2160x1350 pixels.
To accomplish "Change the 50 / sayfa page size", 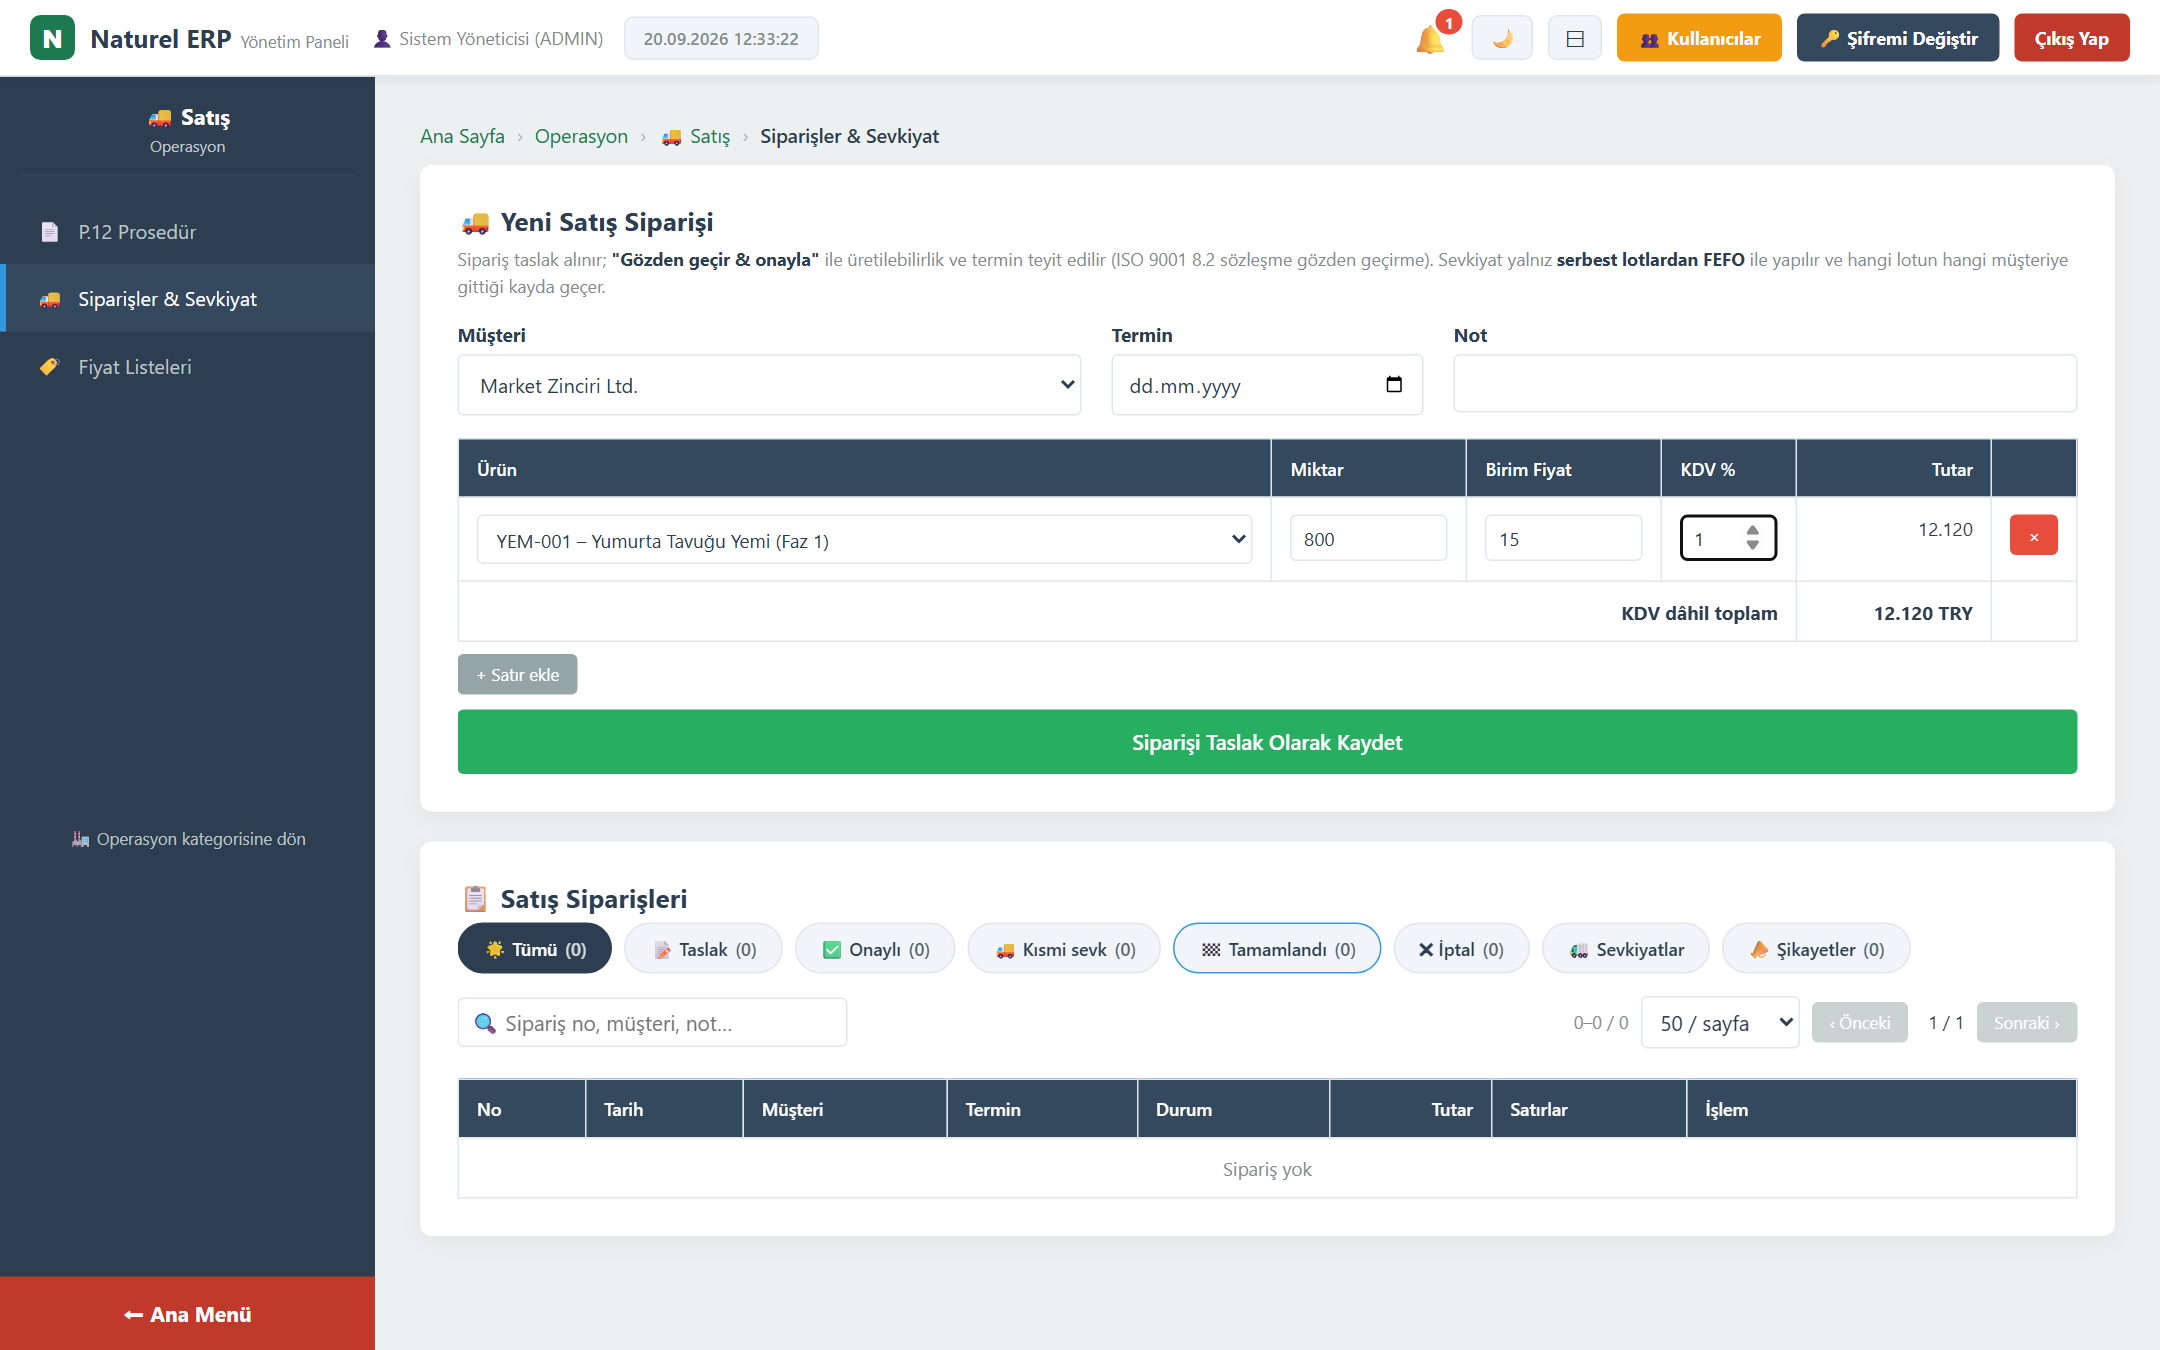I will pos(1720,1023).
